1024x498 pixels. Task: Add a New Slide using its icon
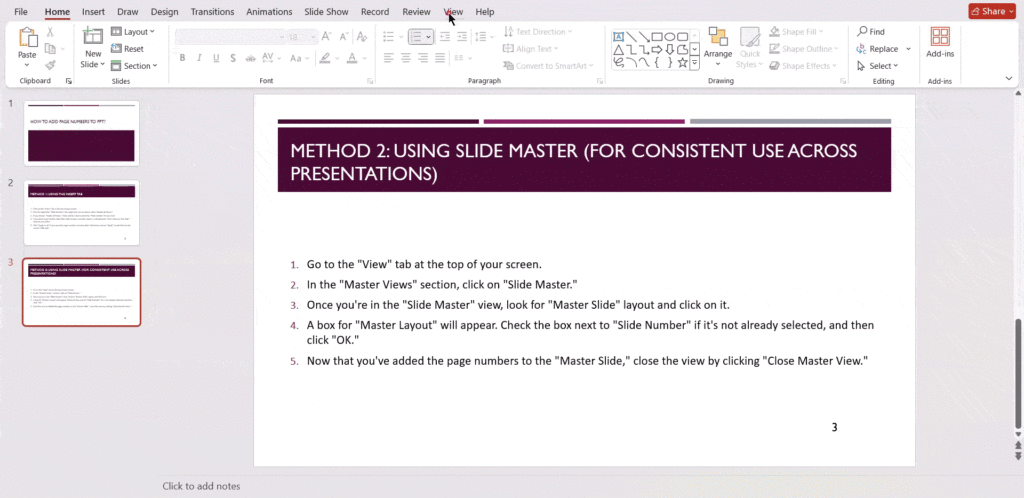[92, 36]
